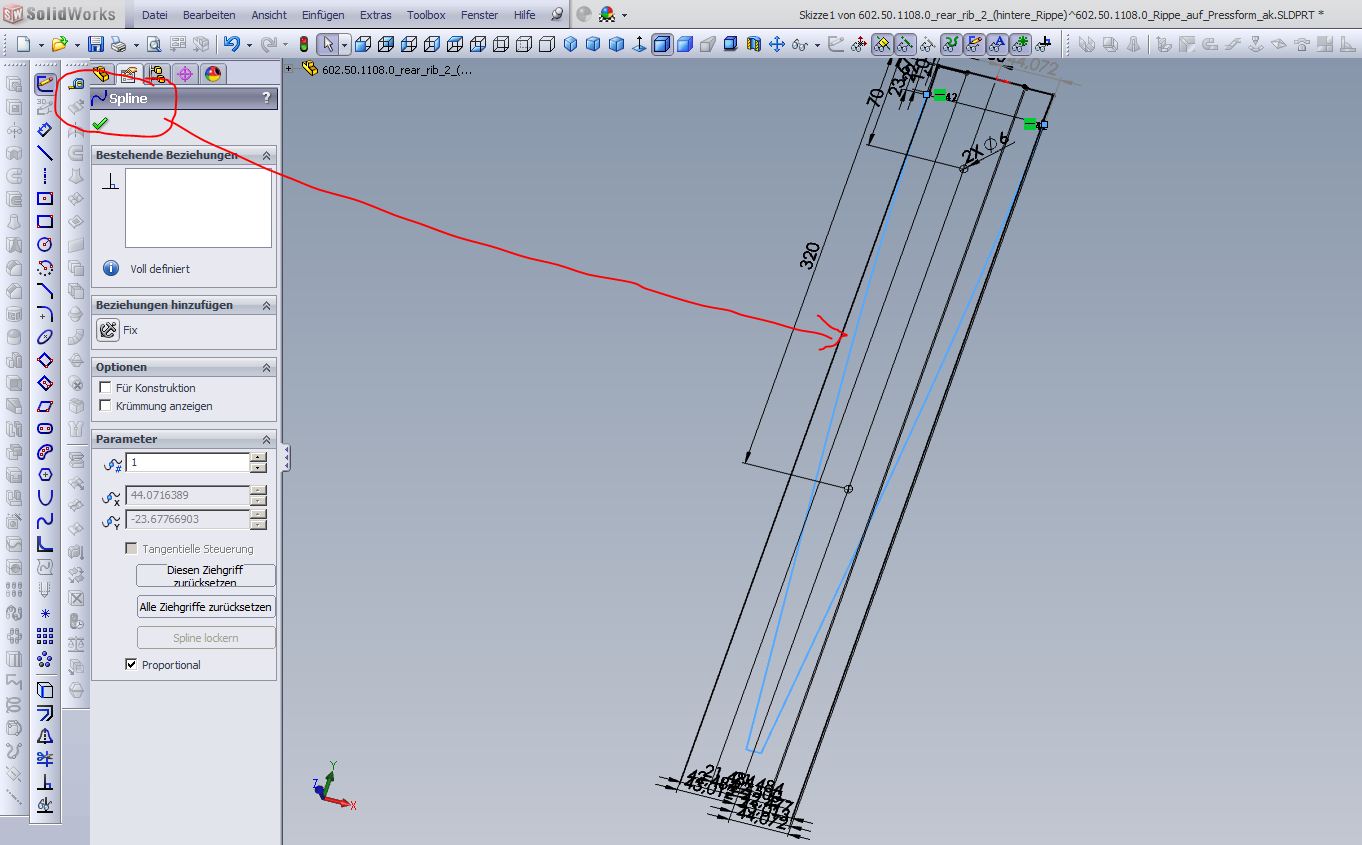This screenshot has width=1362, height=845.
Task: Click the green checkmark to confirm Spline
Action: click(x=100, y=124)
